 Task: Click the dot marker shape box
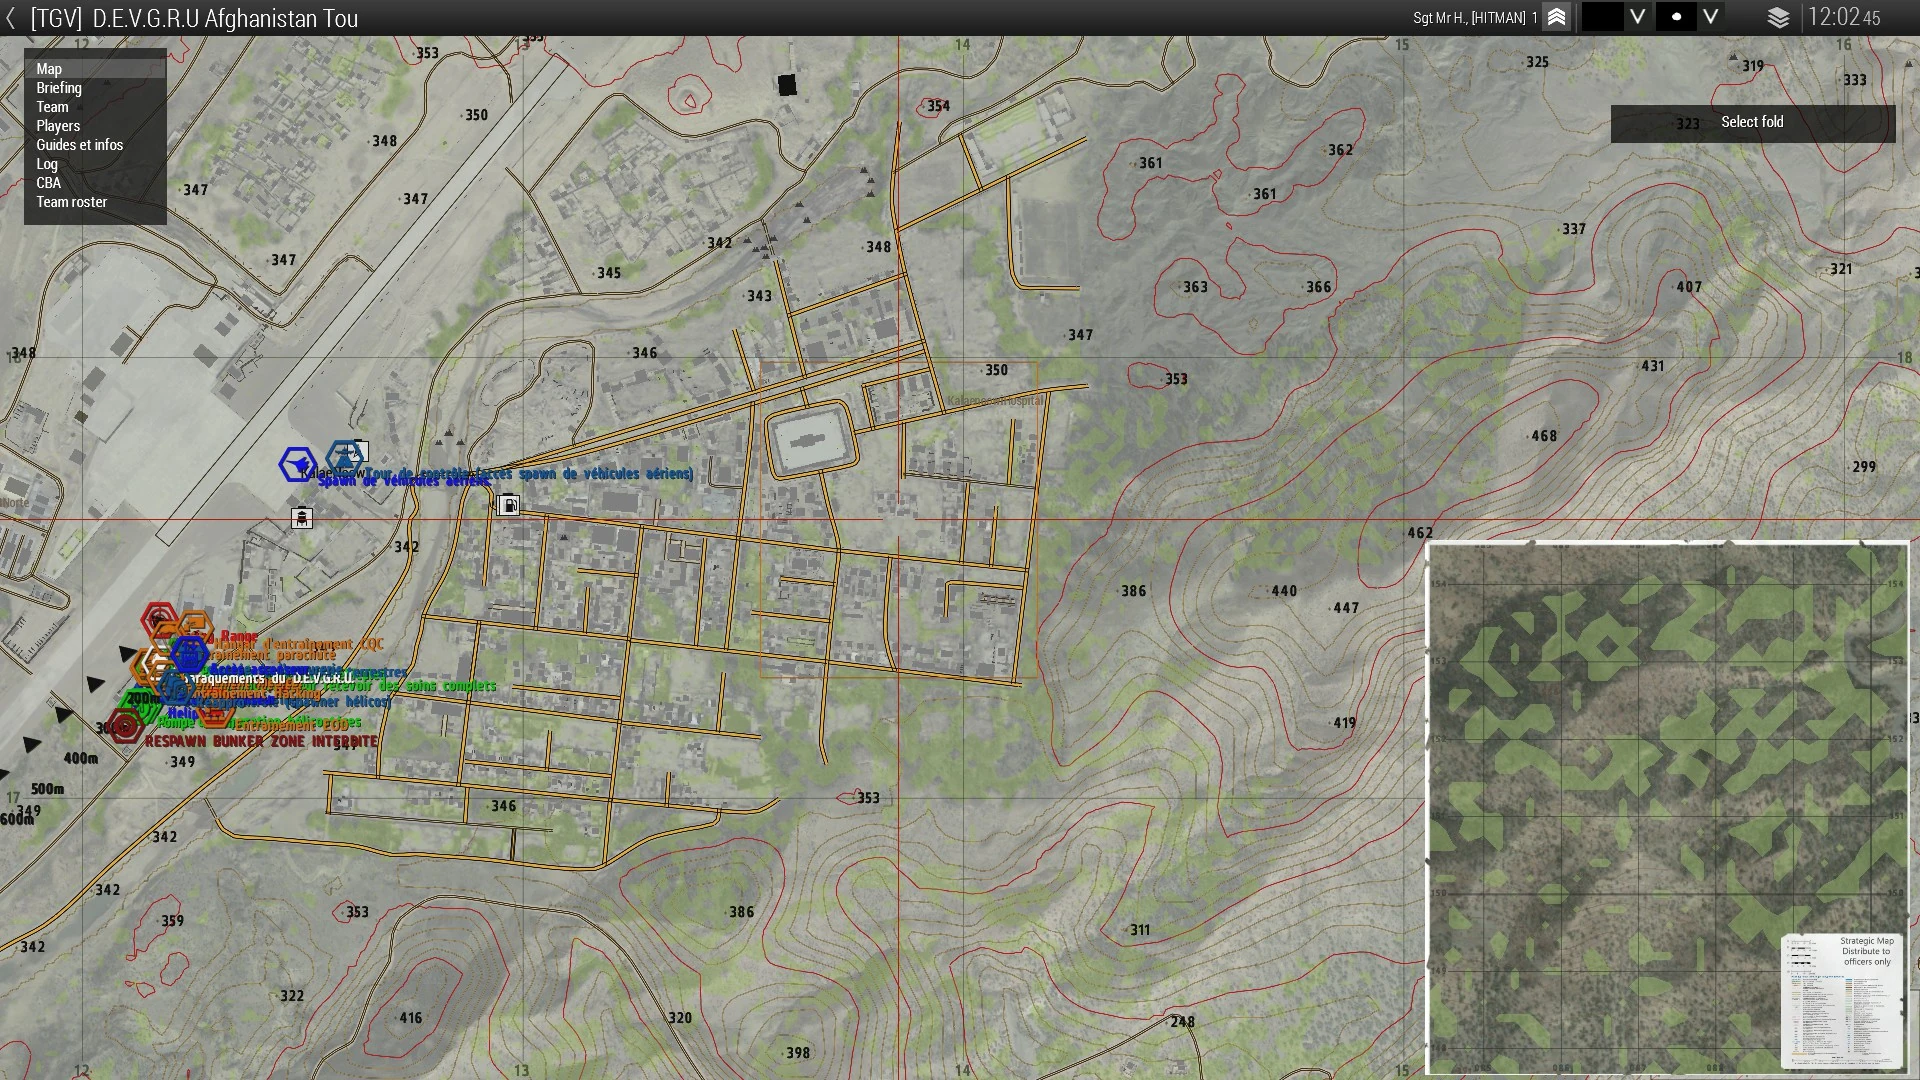(1676, 18)
